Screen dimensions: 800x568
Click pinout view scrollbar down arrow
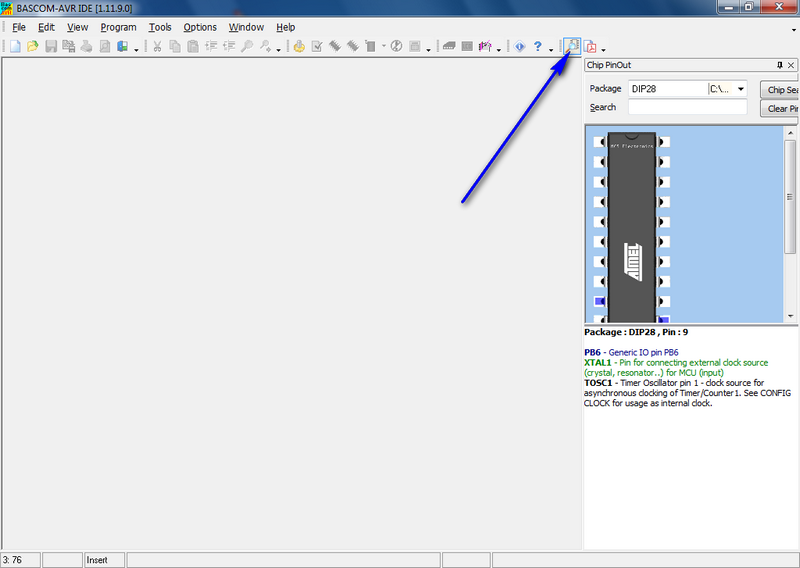[790, 316]
